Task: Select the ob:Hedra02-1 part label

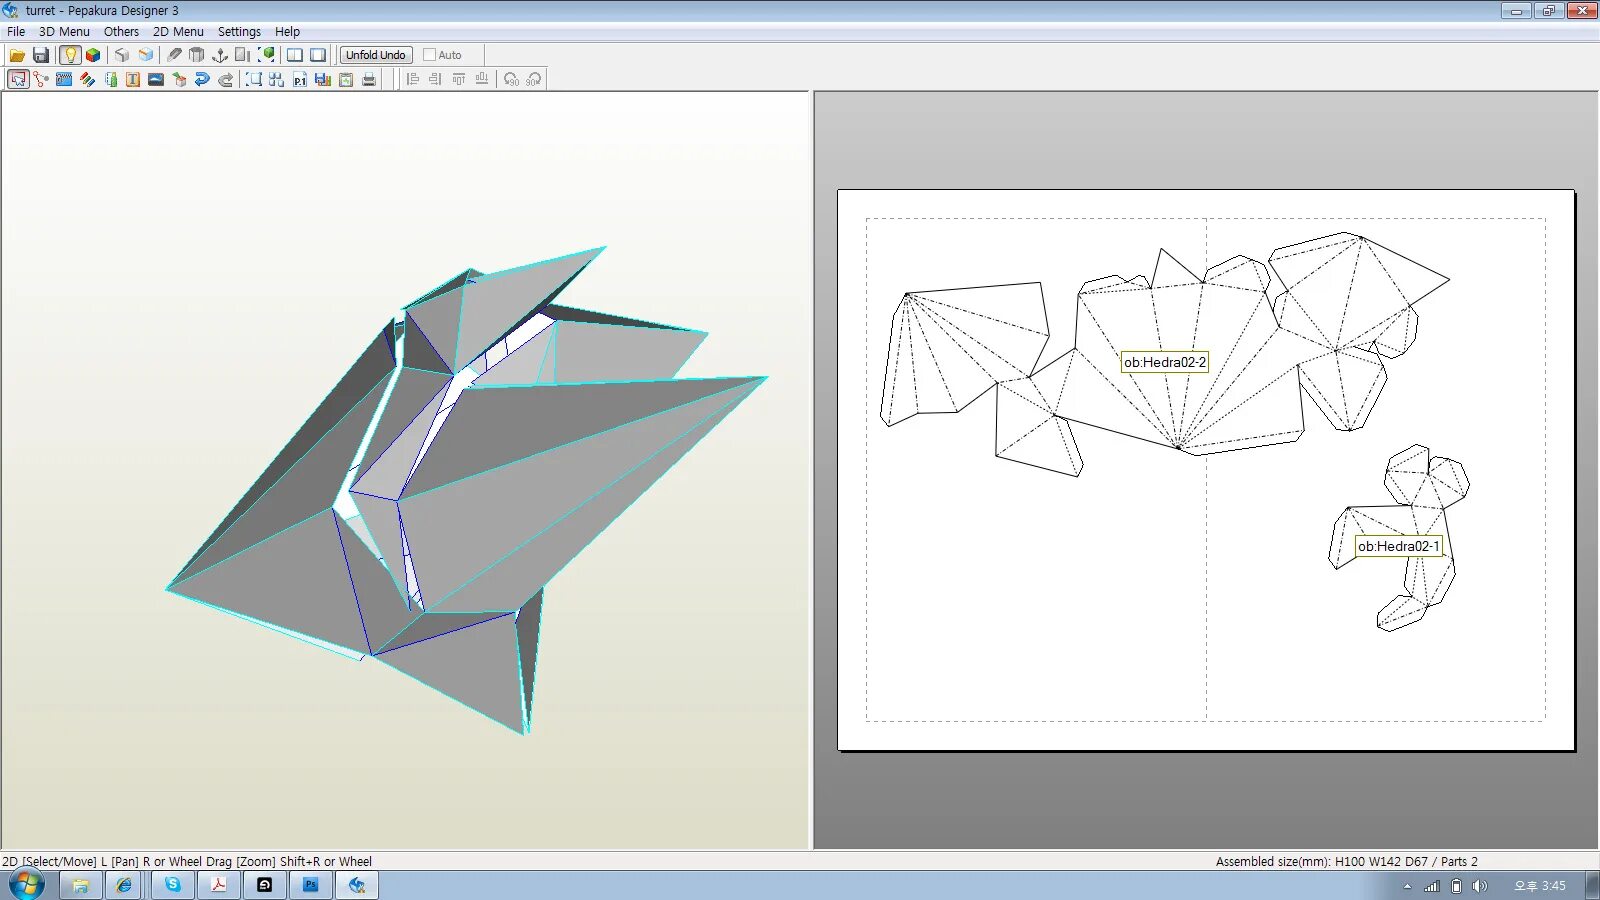Action: [x=1399, y=546]
